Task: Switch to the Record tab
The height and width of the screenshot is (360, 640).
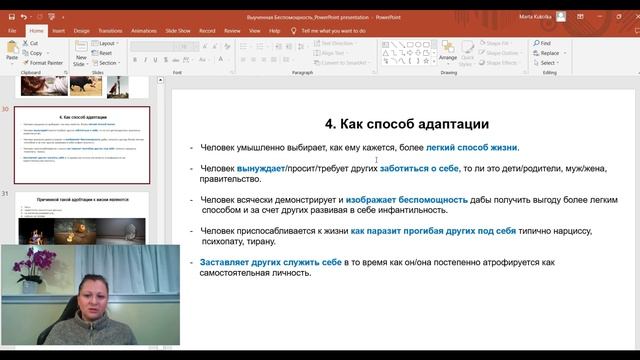Action: [x=207, y=31]
